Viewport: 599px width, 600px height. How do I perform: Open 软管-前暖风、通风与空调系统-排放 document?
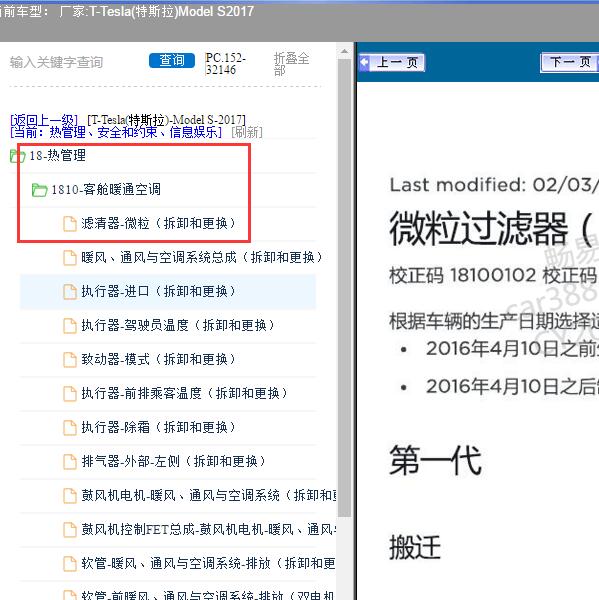(209, 595)
